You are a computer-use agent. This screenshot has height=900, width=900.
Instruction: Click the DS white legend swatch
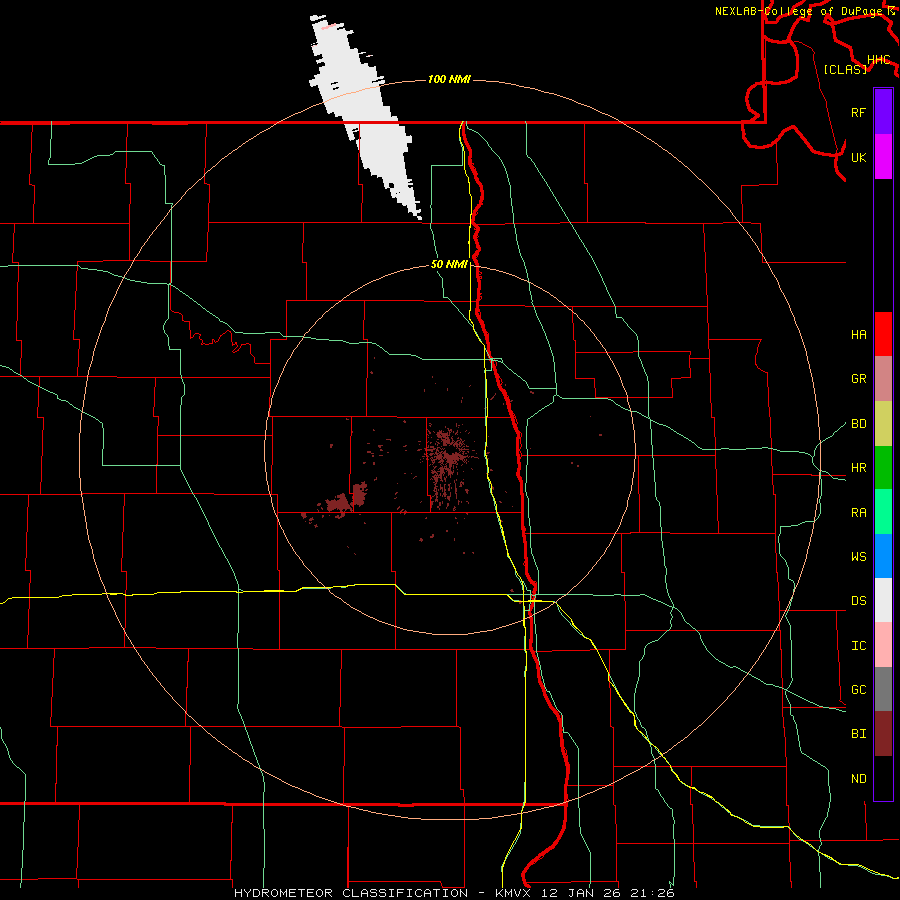click(x=883, y=600)
